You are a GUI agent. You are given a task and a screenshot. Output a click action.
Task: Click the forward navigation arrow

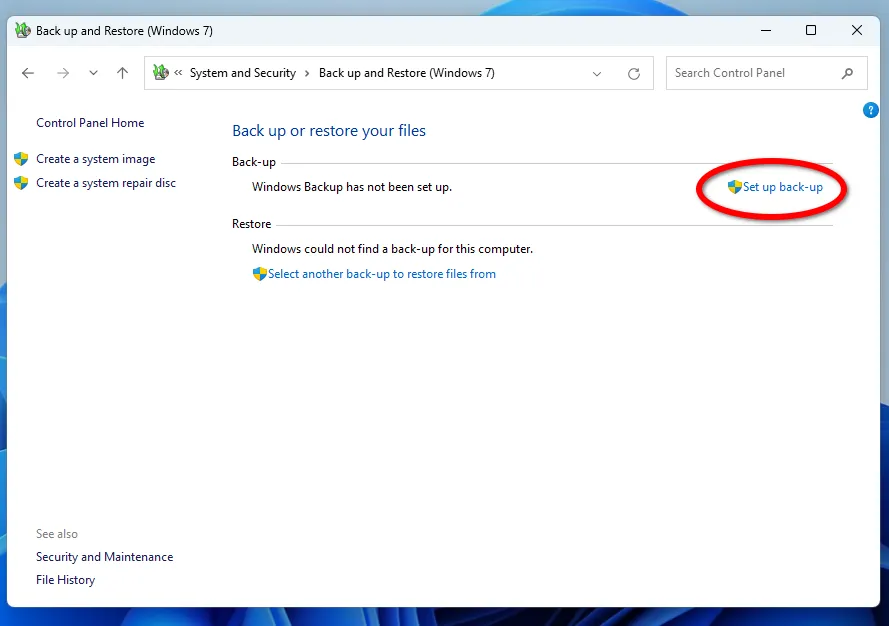(62, 72)
